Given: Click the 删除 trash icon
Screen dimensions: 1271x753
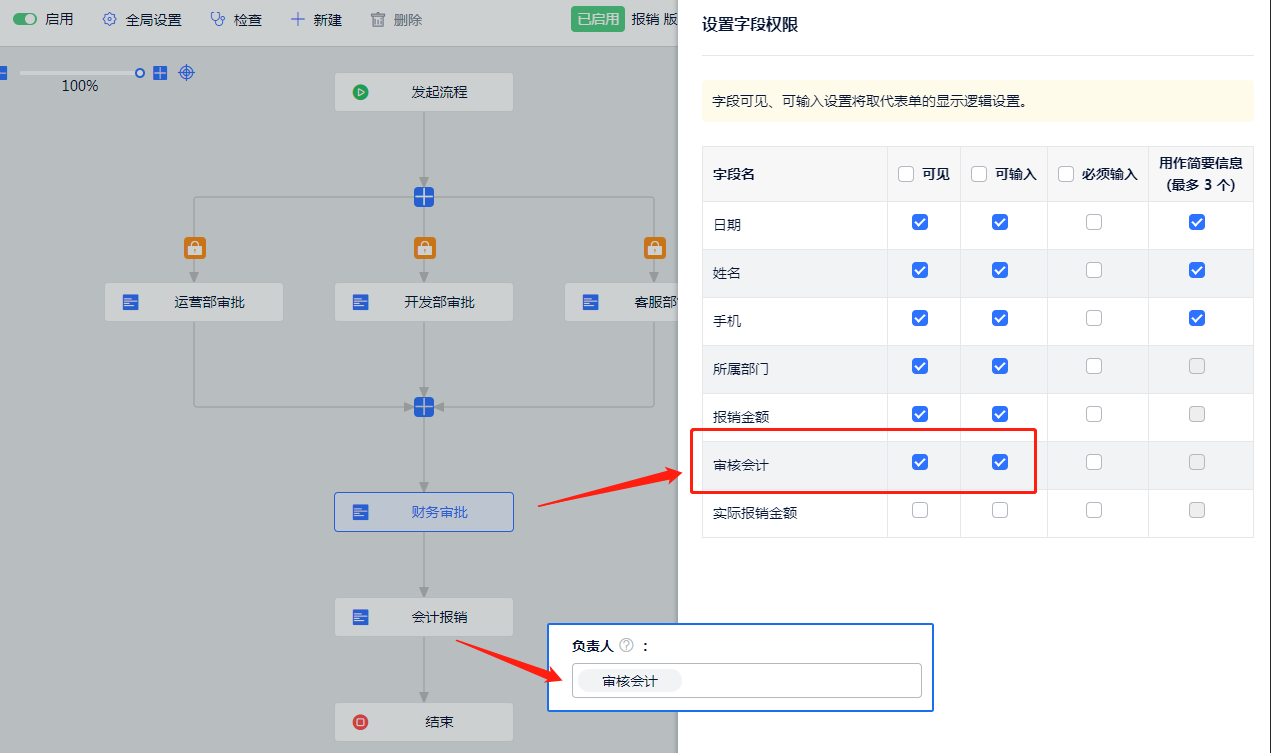Looking at the screenshot, I should [377, 19].
